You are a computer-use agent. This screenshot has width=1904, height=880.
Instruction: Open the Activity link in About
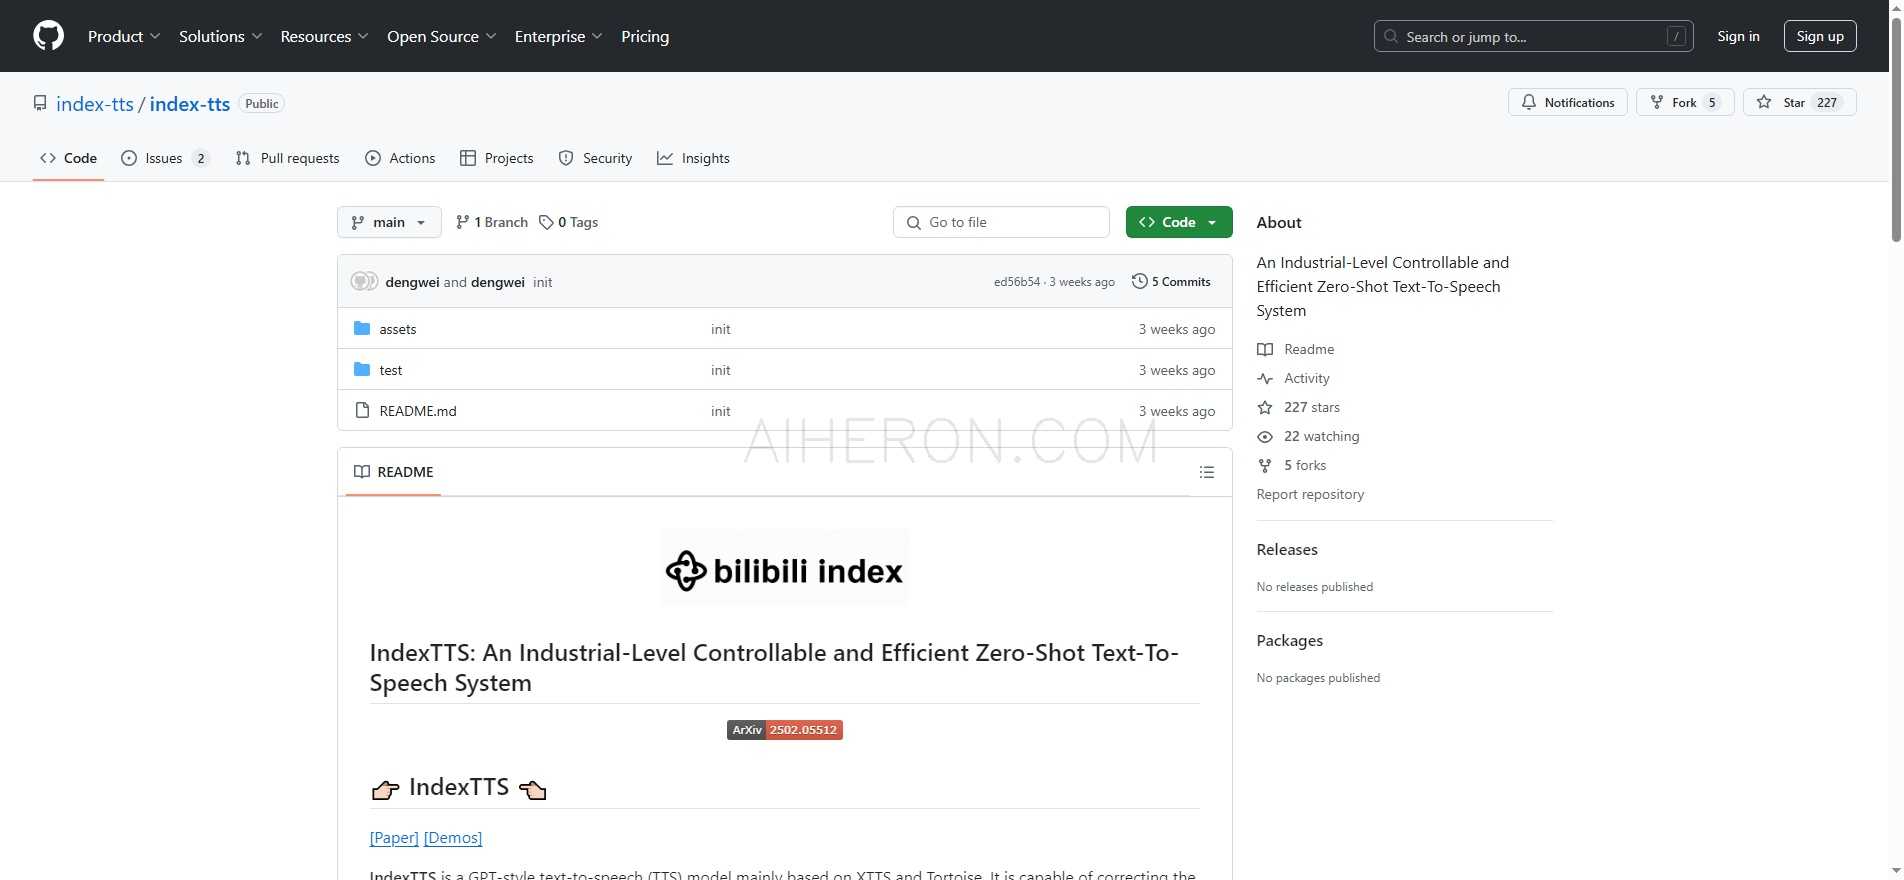click(x=1306, y=378)
